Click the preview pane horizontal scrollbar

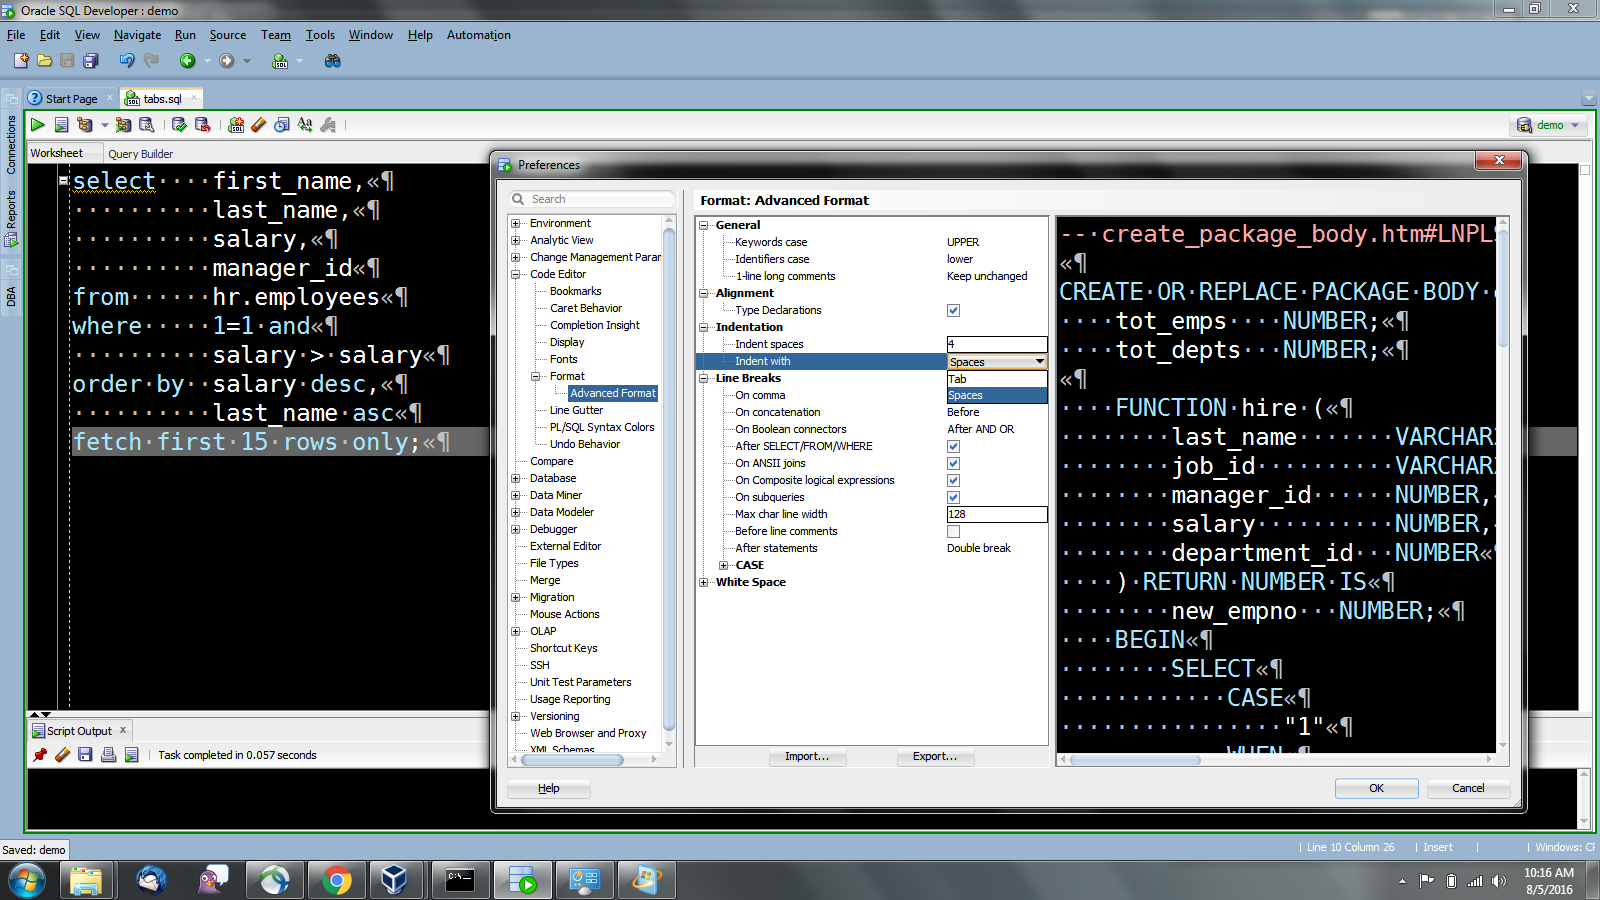[x=1135, y=760]
